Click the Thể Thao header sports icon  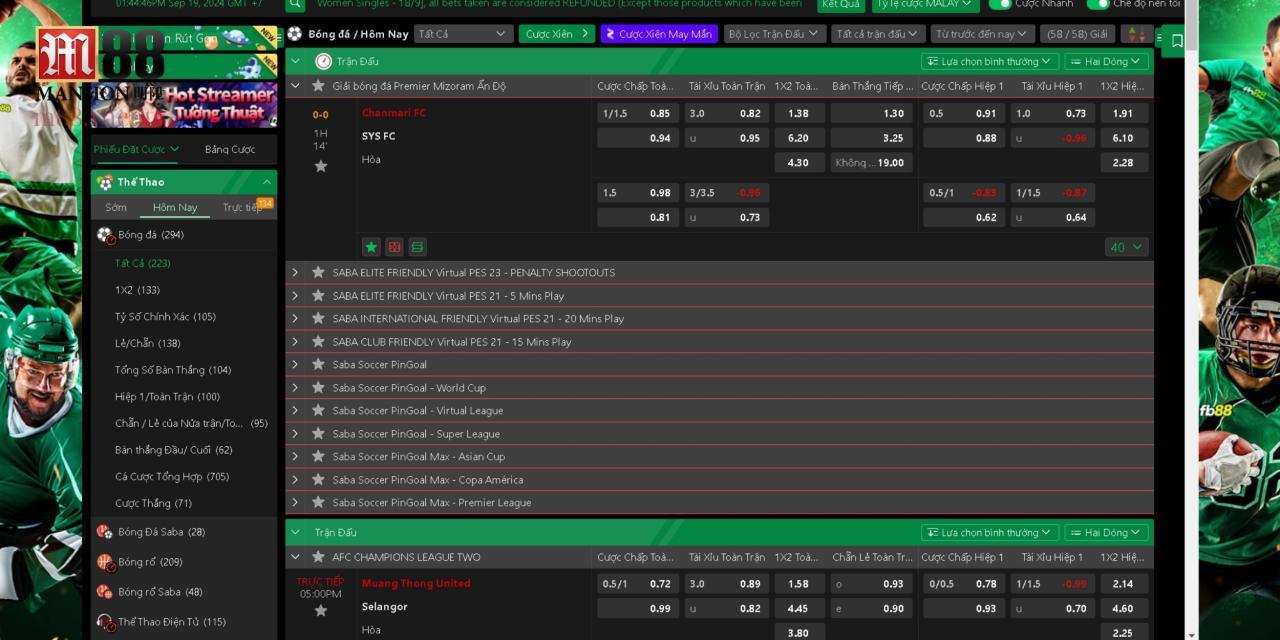(x=105, y=182)
